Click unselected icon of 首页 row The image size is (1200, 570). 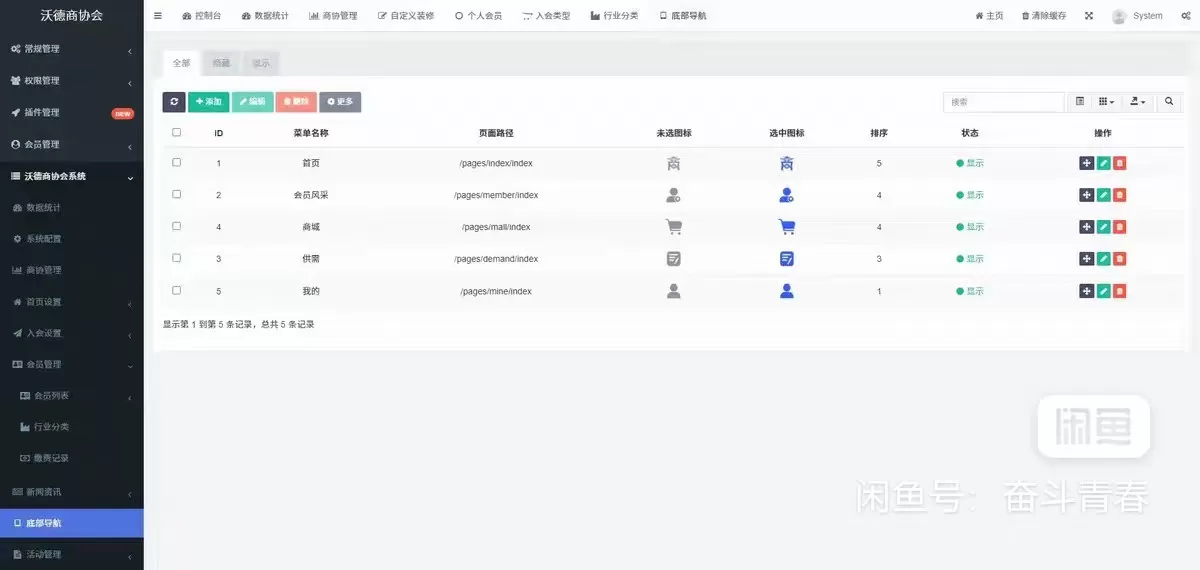(x=674, y=163)
